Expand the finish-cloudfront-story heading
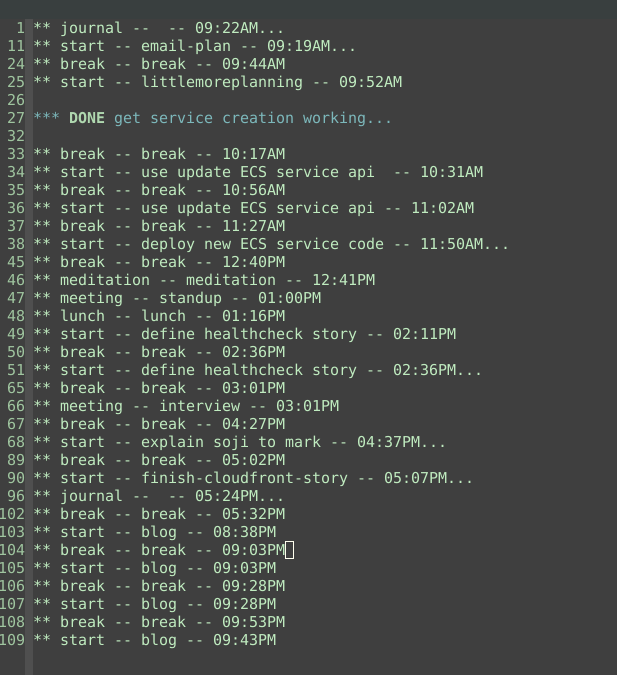Screen dimensions: 617x675 (x=253, y=478)
